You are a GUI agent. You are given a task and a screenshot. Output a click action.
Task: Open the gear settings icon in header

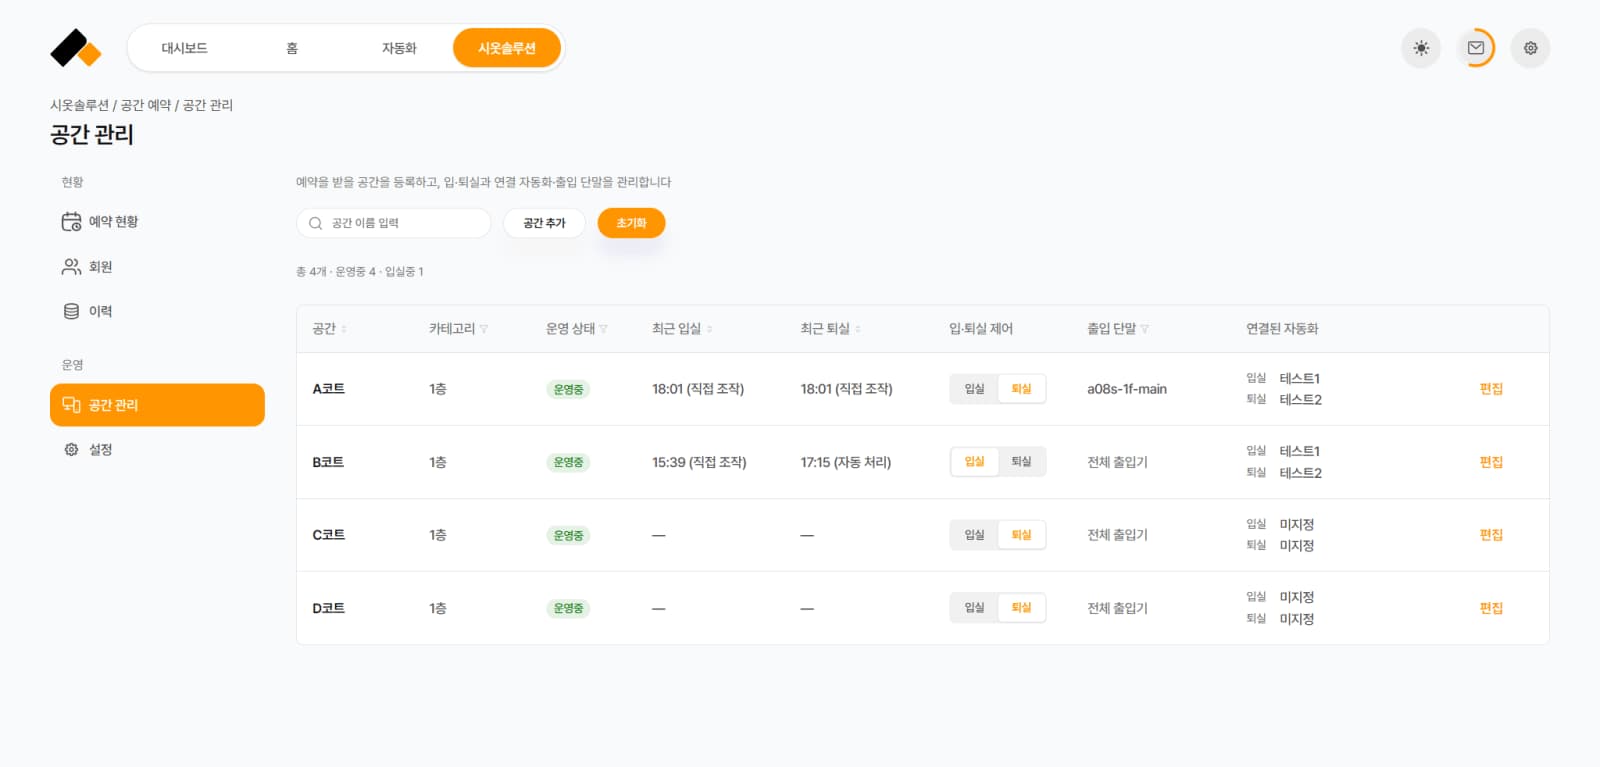coord(1530,48)
